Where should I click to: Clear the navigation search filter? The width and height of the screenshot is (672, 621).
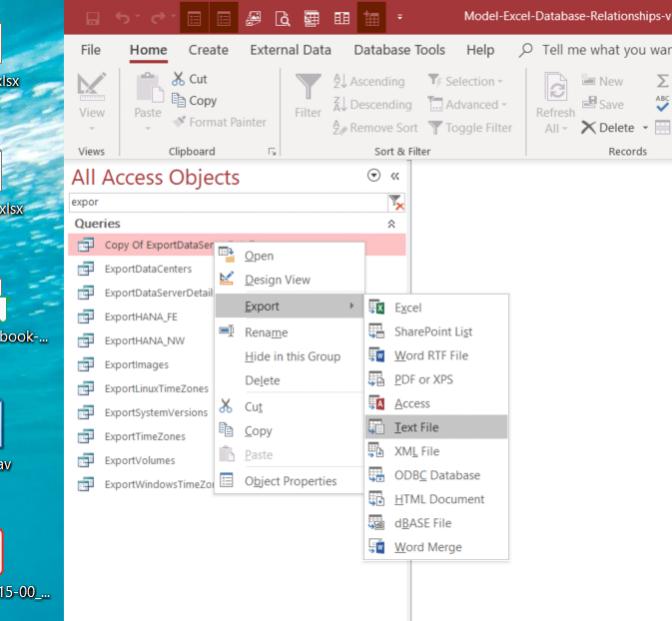(x=396, y=202)
